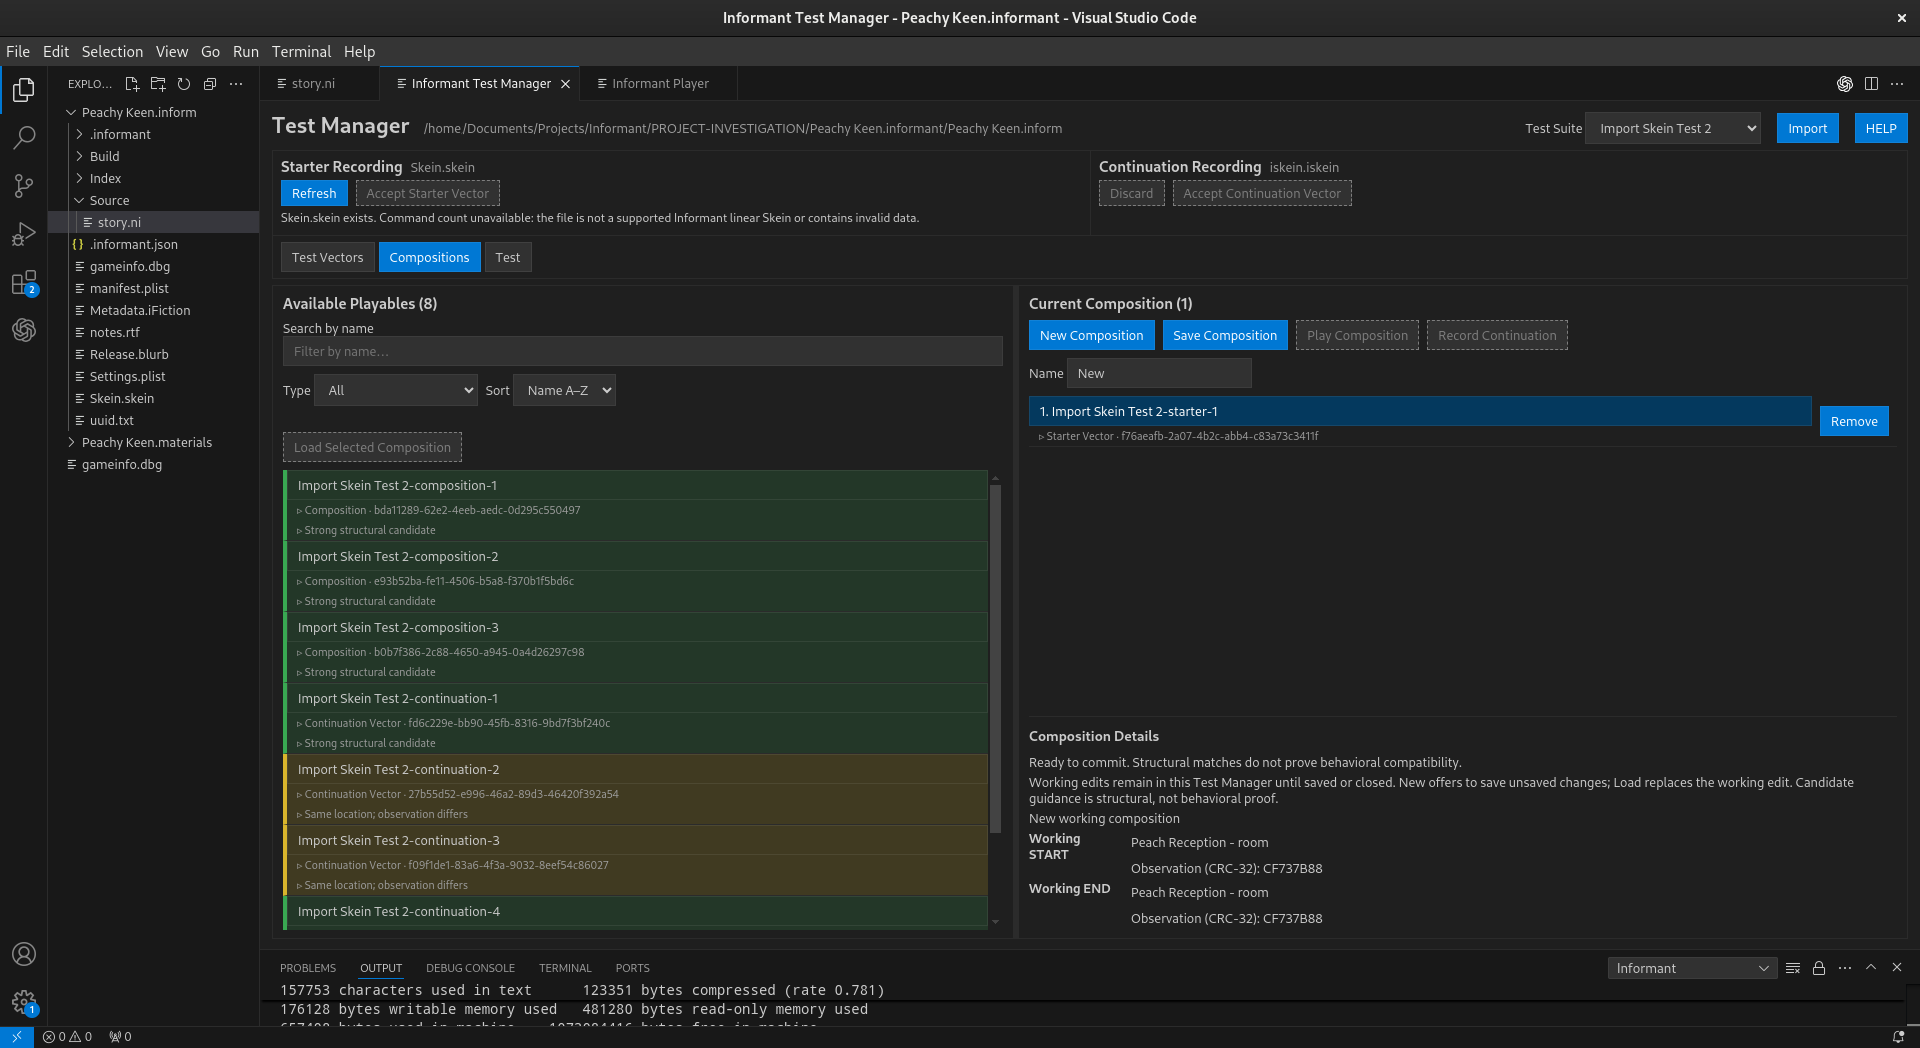Open the Search view in activity bar

[24, 137]
